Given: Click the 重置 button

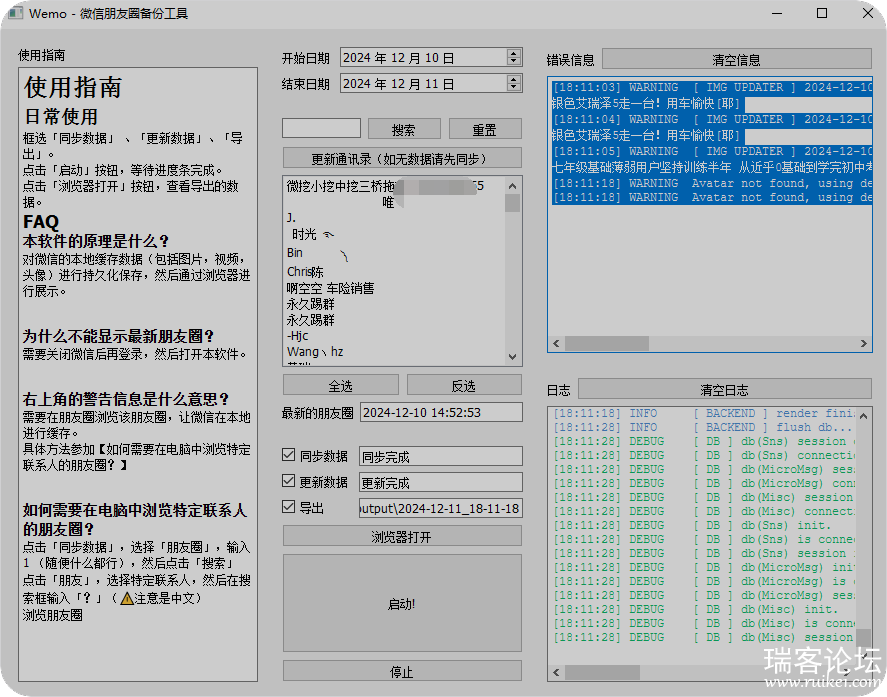Looking at the screenshot, I should click(x=485, y=130).
